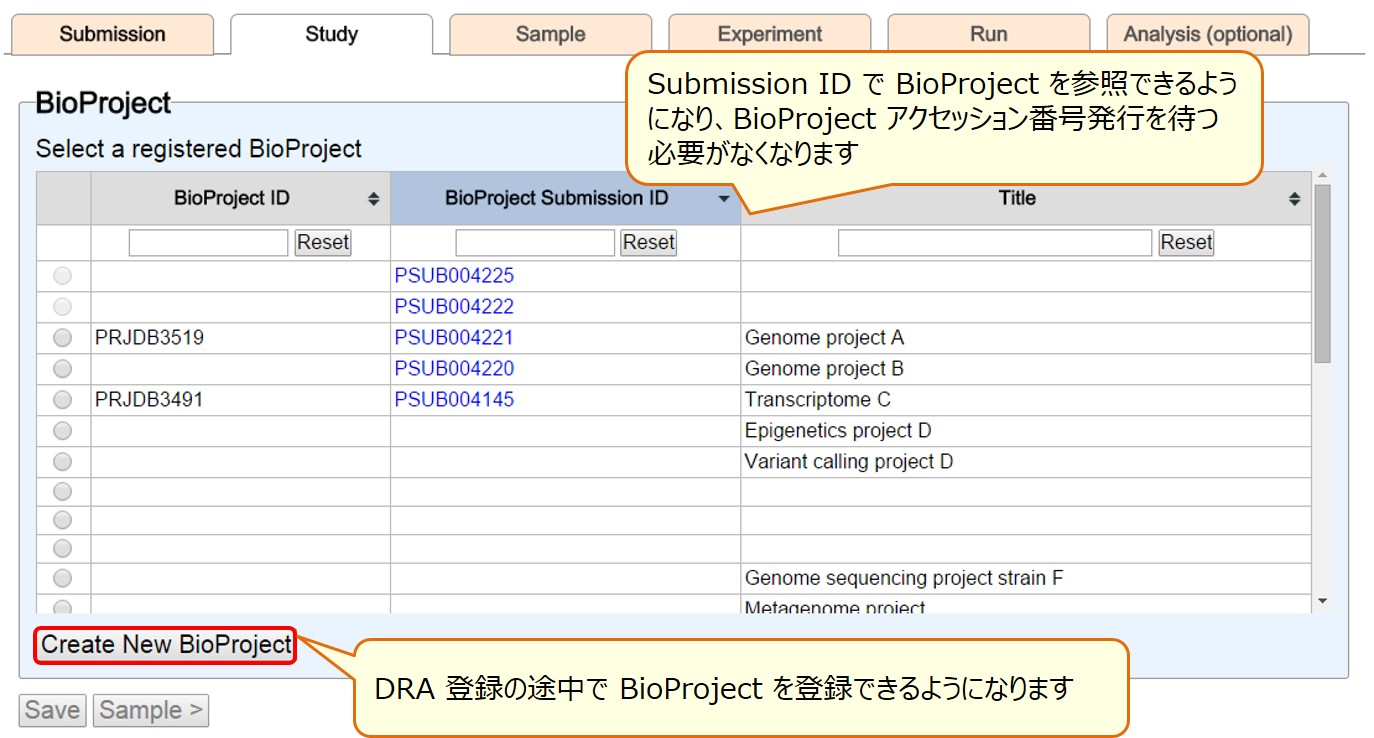Sort by the Title column arrows
Image resolution: width=1374 pixels, height=738 pixels.
1295,200
